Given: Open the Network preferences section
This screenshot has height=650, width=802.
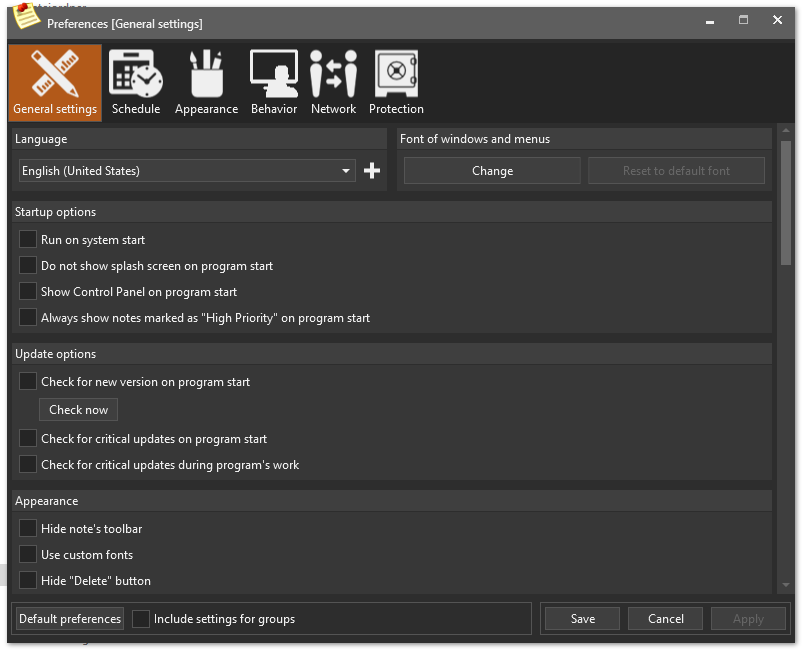Looking at the screenshot, I should (x=333, y=83).
